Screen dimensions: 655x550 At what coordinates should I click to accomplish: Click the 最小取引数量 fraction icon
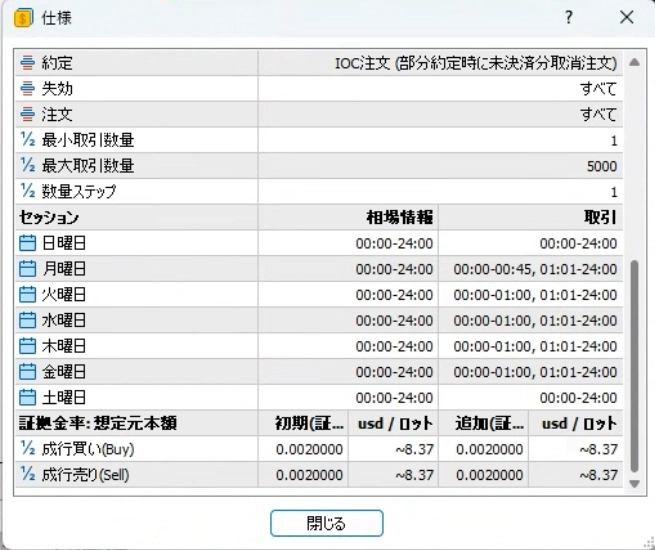[28, 140]
